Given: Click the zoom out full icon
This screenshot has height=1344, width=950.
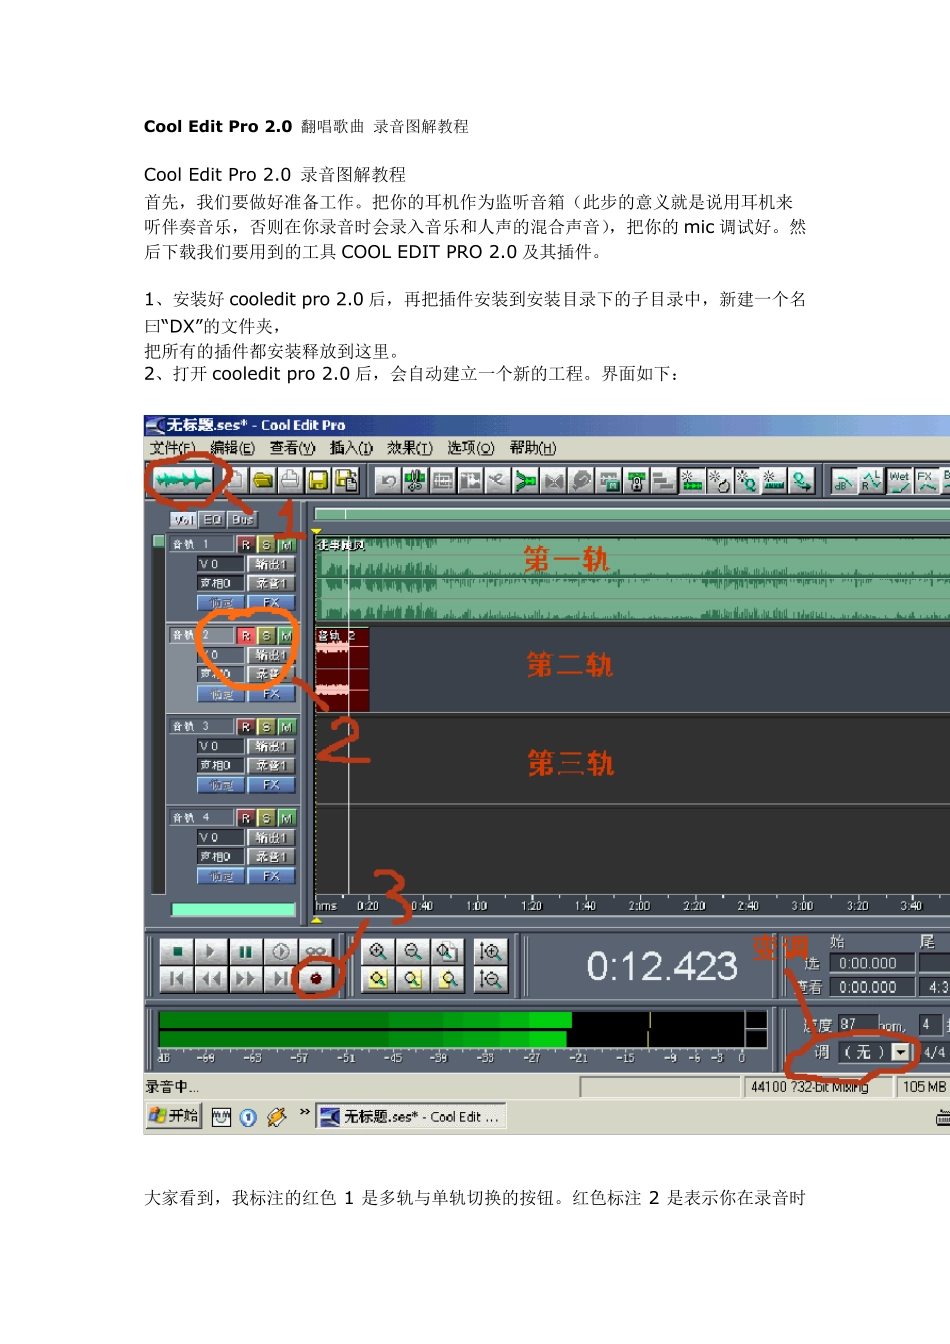Looking at the screenshot, I should [x=447, y=952].
